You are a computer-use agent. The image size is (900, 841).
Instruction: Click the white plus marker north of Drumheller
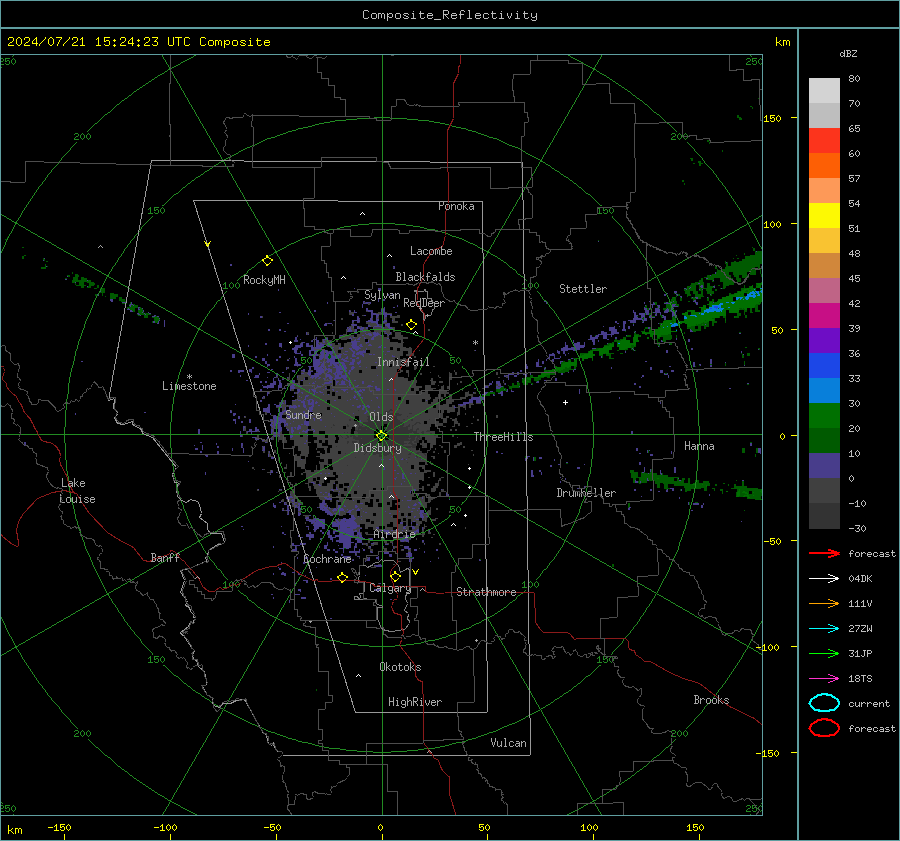(565, 402)
